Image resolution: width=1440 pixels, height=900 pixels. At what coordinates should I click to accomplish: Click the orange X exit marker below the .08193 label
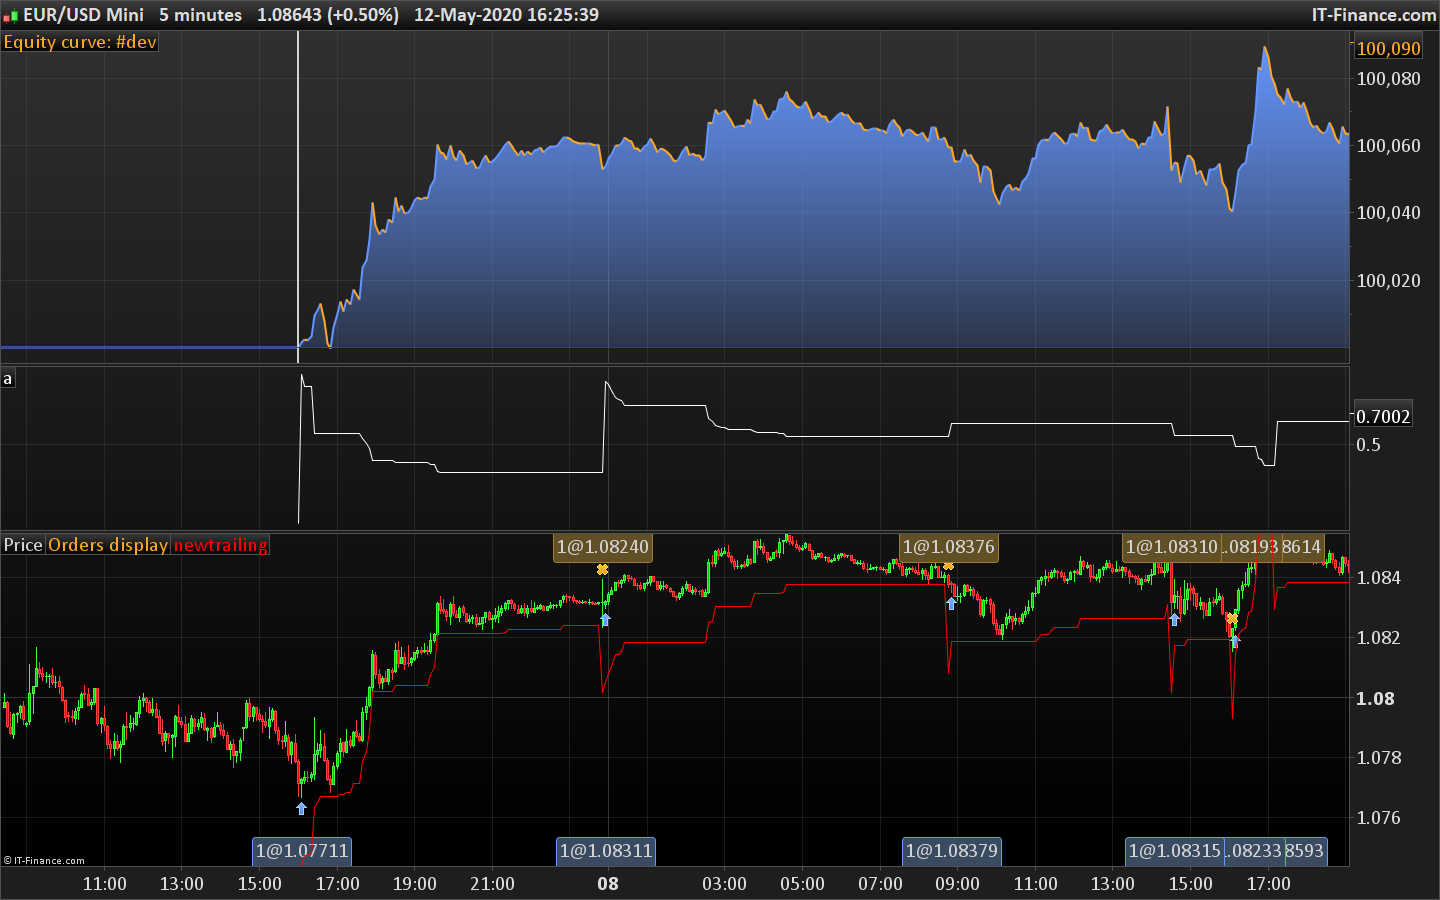click(x=1232, y=619)
